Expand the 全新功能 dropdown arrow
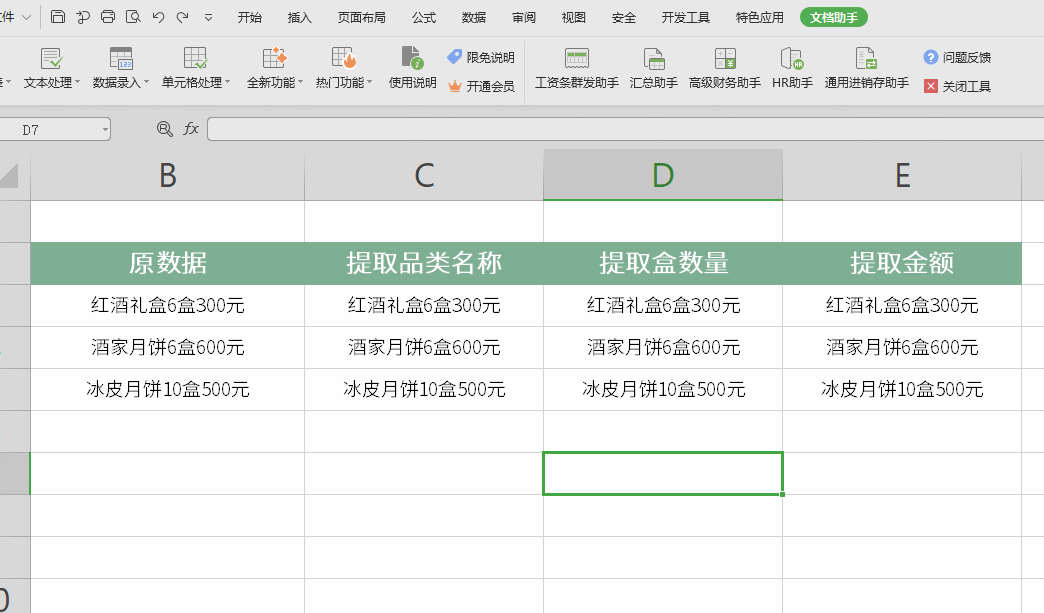The image size is (1044, 613). 300,82
